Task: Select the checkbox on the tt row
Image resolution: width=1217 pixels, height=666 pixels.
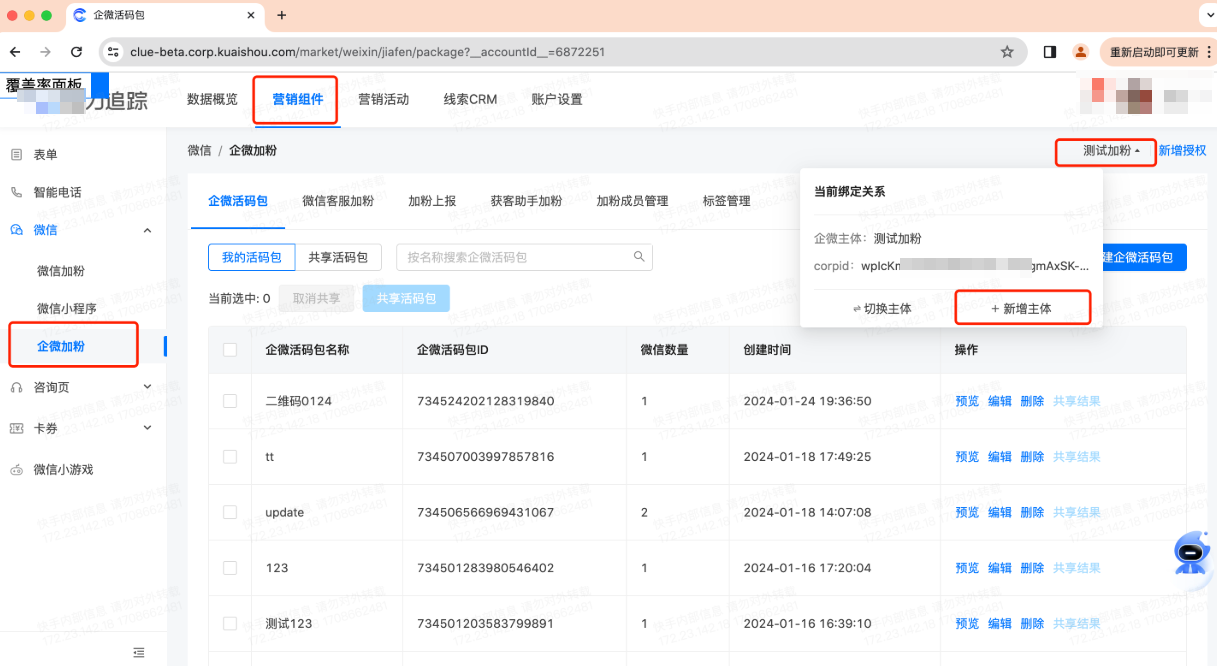Action: [x=229, y=456]
